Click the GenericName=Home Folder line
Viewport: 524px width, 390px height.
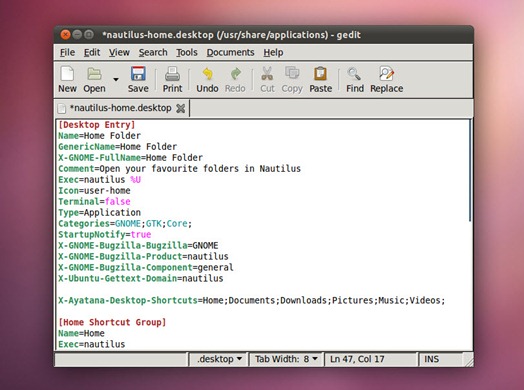tap(118, 147)
